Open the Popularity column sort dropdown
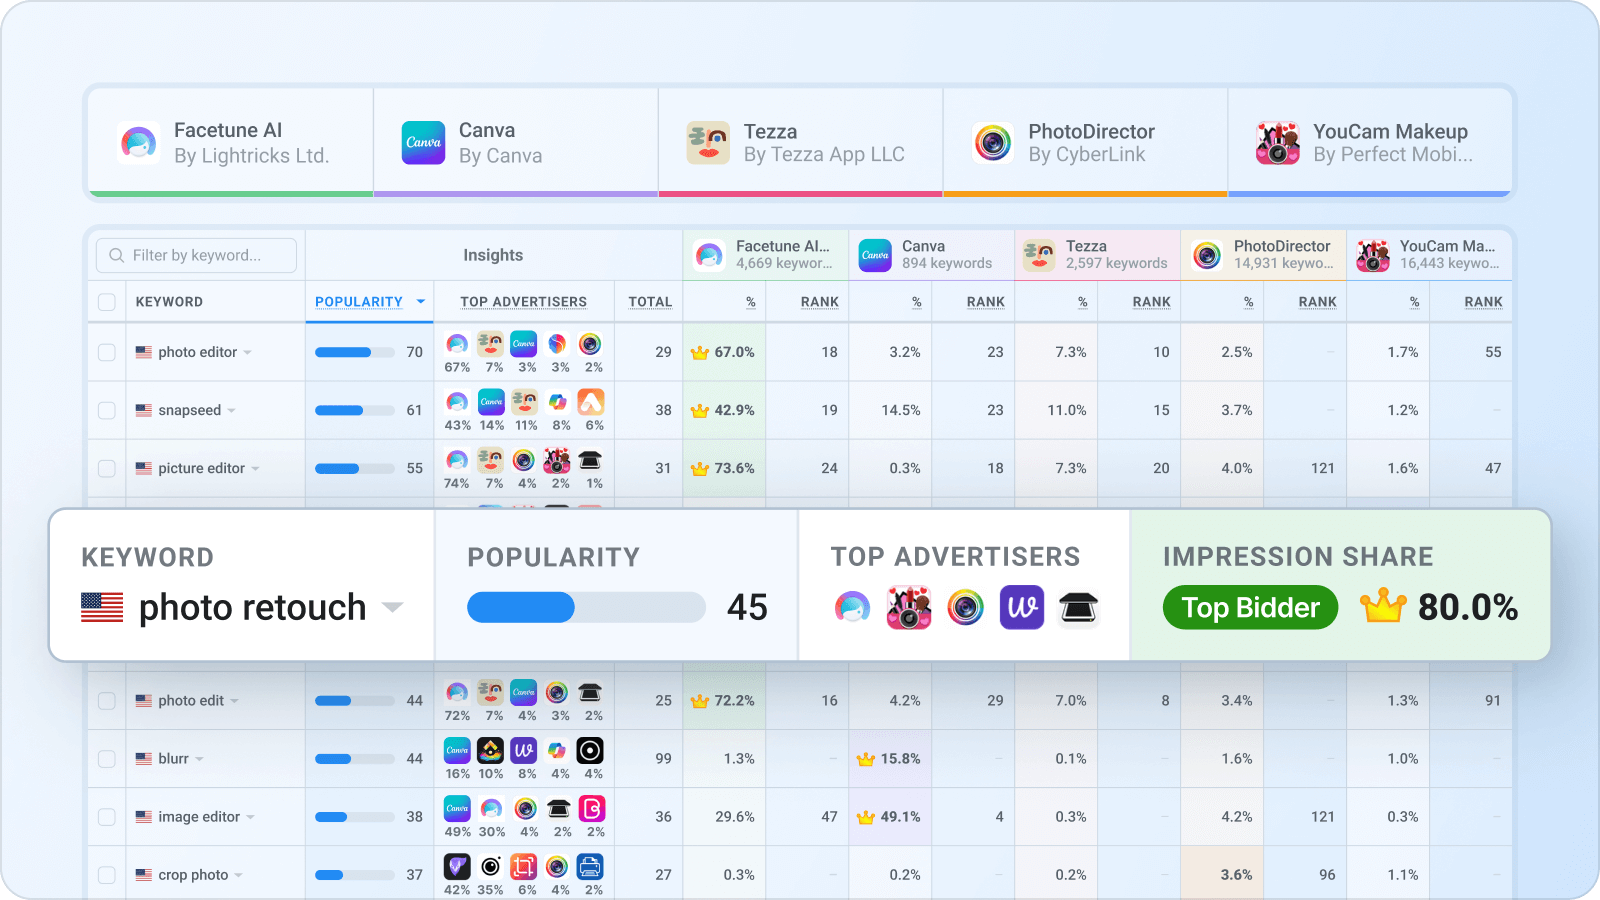1600x900 pixels. pyautogui.click(x=421, y=301)
